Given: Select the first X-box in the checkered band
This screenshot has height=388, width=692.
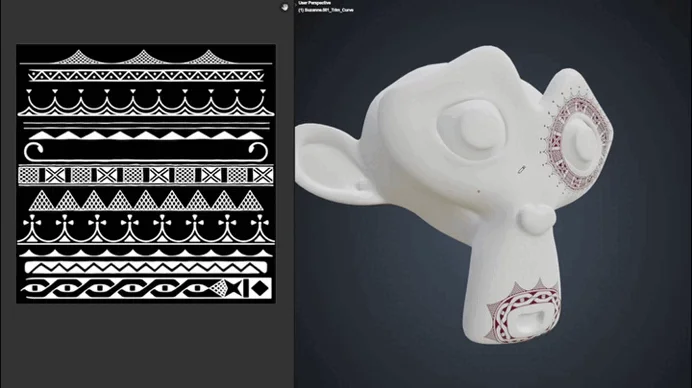Looking at the screenshot, I should click(55, 175).
